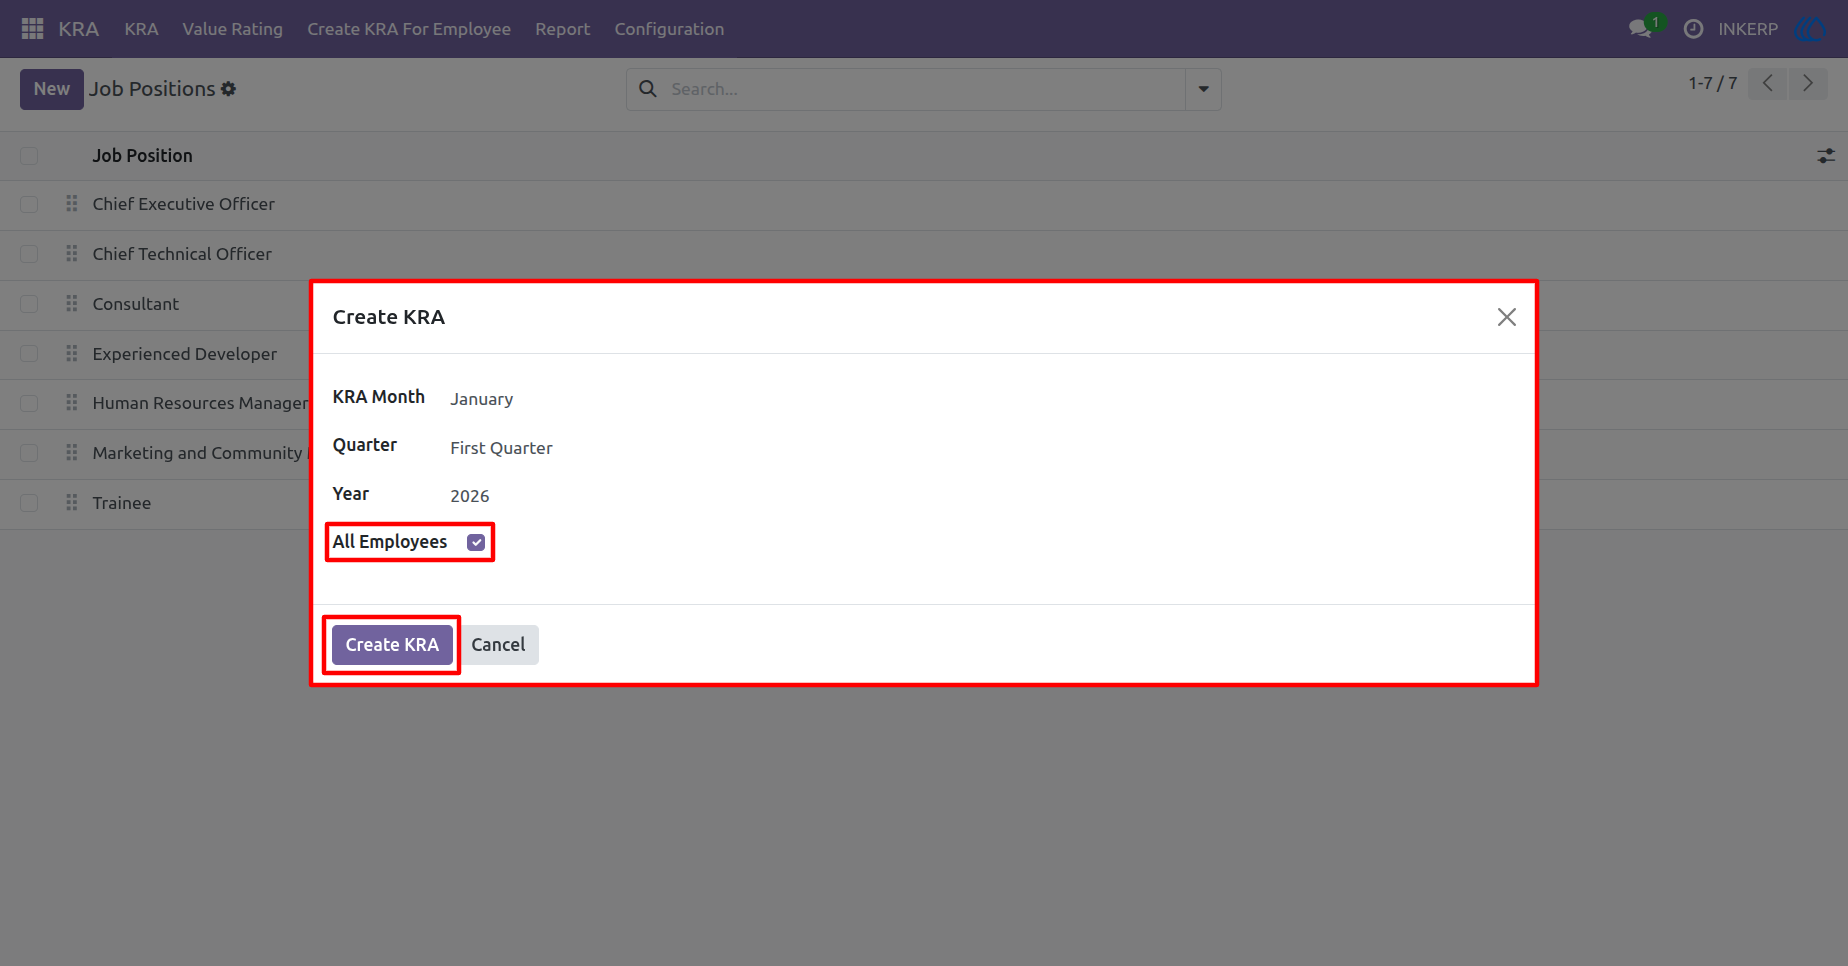Go to next page arrow
Viewport: 1848px width, 966px height.
coord(1808,83)
